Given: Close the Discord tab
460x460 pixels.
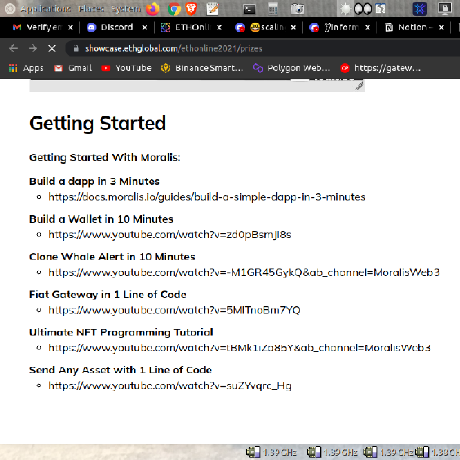Looking at the screenshot, I should click(x=145, y=28).
